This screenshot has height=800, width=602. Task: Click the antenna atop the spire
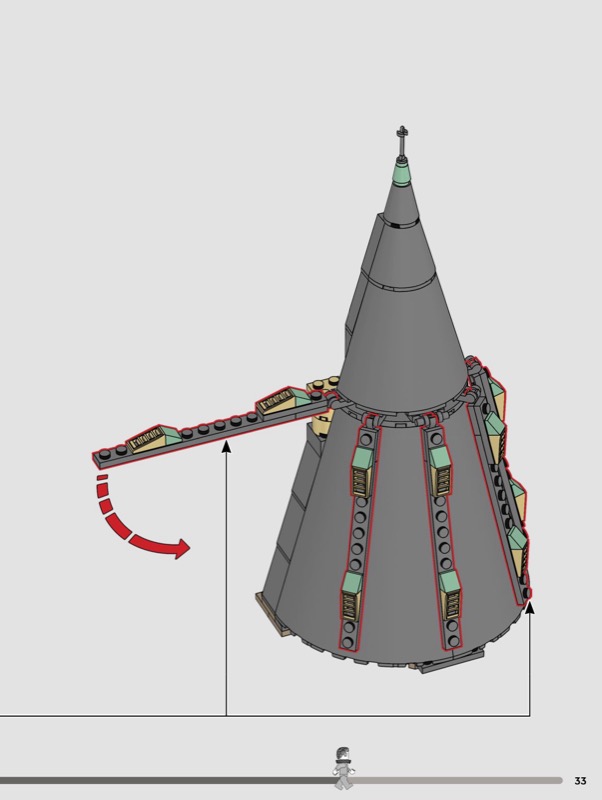point(403,140)
